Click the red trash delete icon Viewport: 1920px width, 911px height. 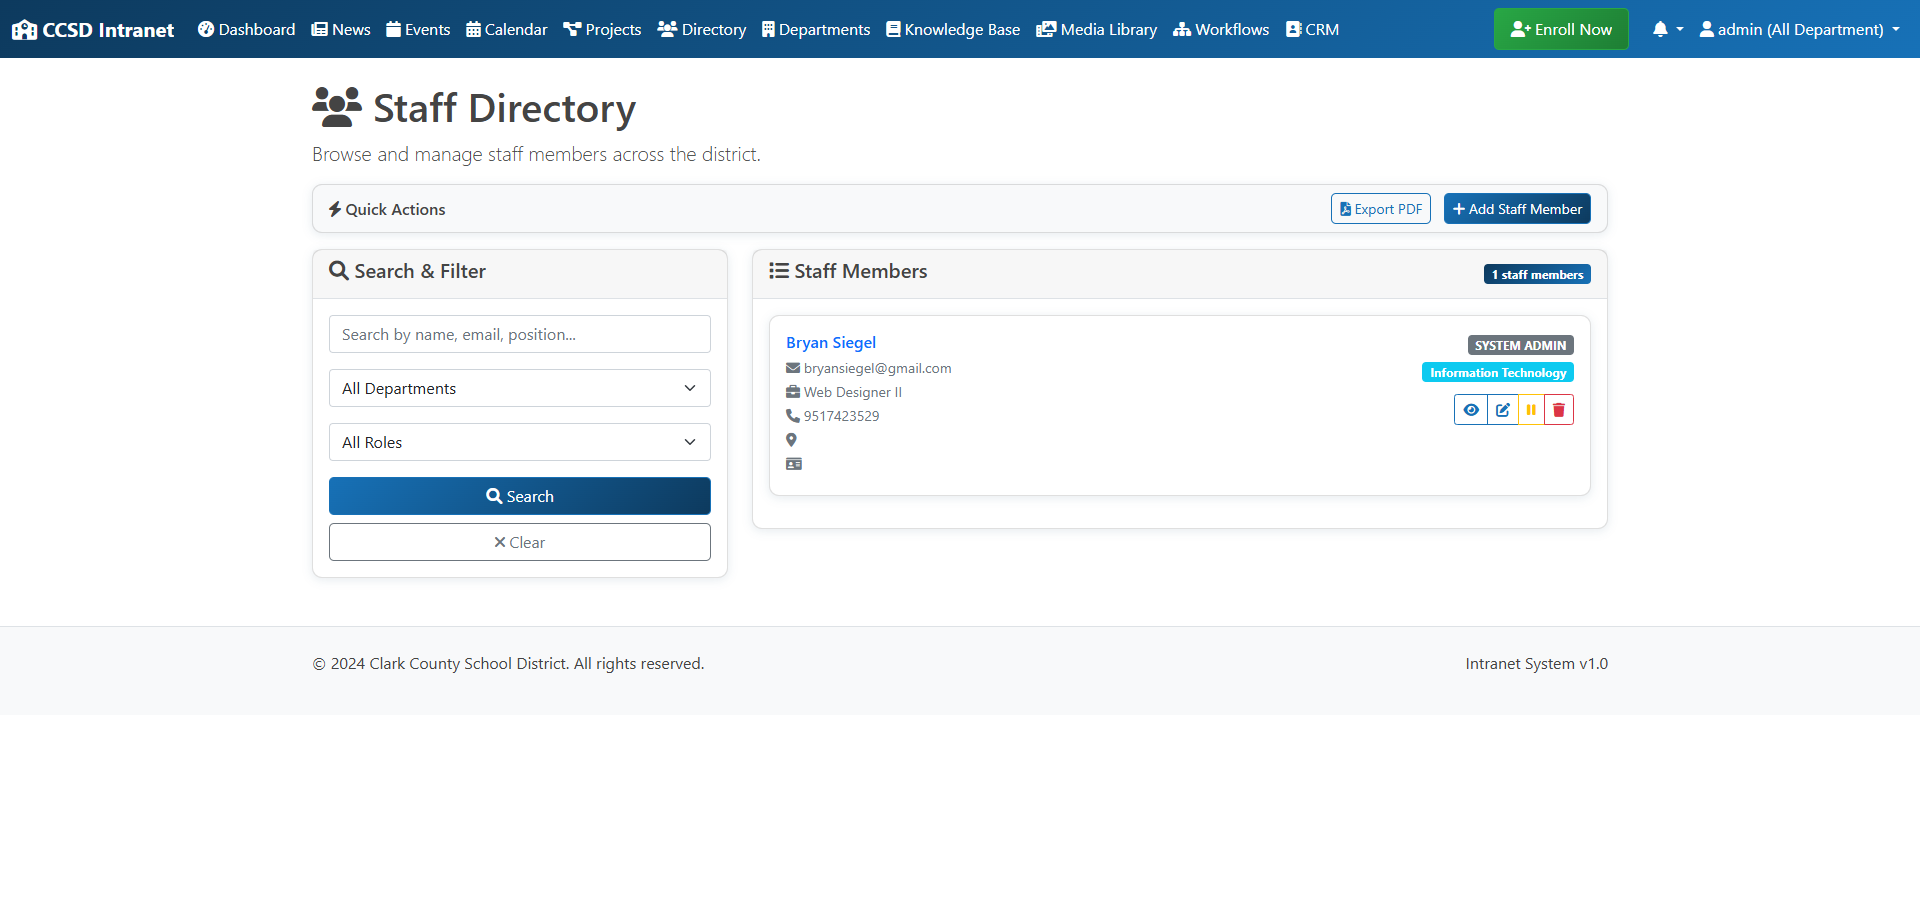pyautogui.click(x=1558, y=410)
